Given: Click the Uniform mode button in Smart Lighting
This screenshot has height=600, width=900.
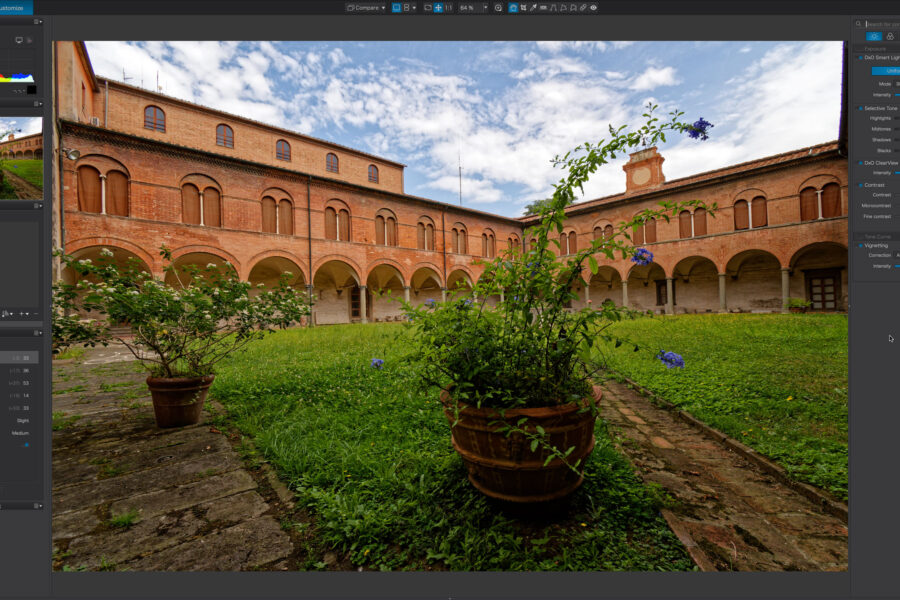Looking at the screenshot, I should coord(886,70).
